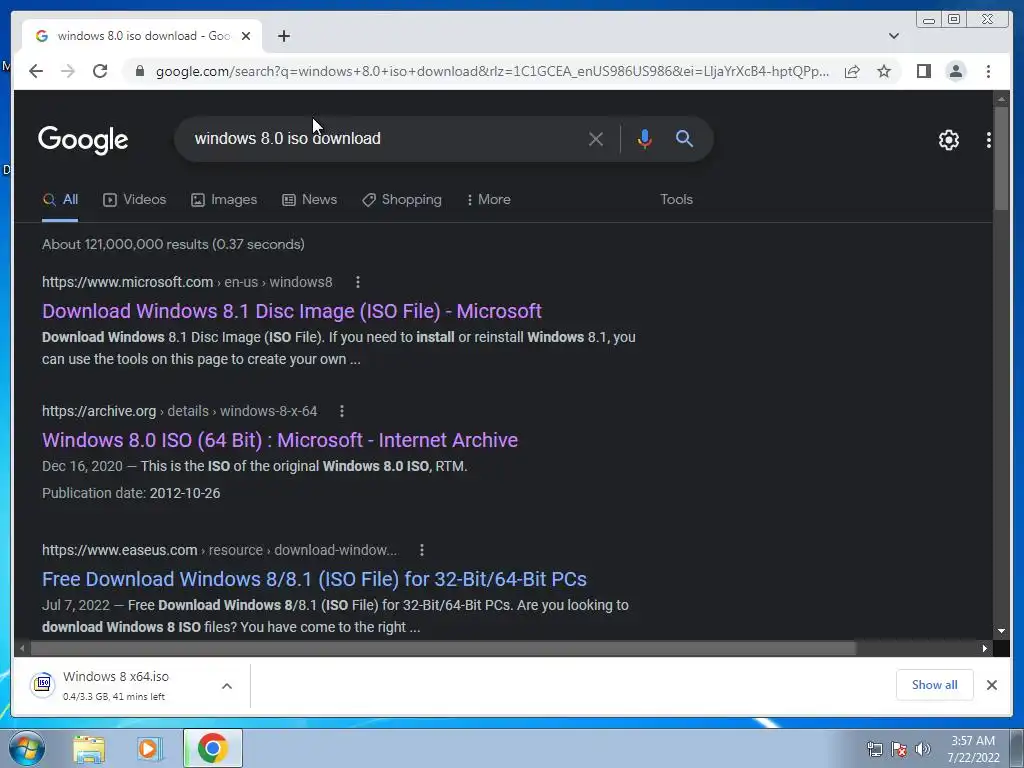Image resolution: width=1024 pixels, height=768 pixels.
Task: Click the horizontal scrollbar right arrow
Action: [x=985, y=648]
